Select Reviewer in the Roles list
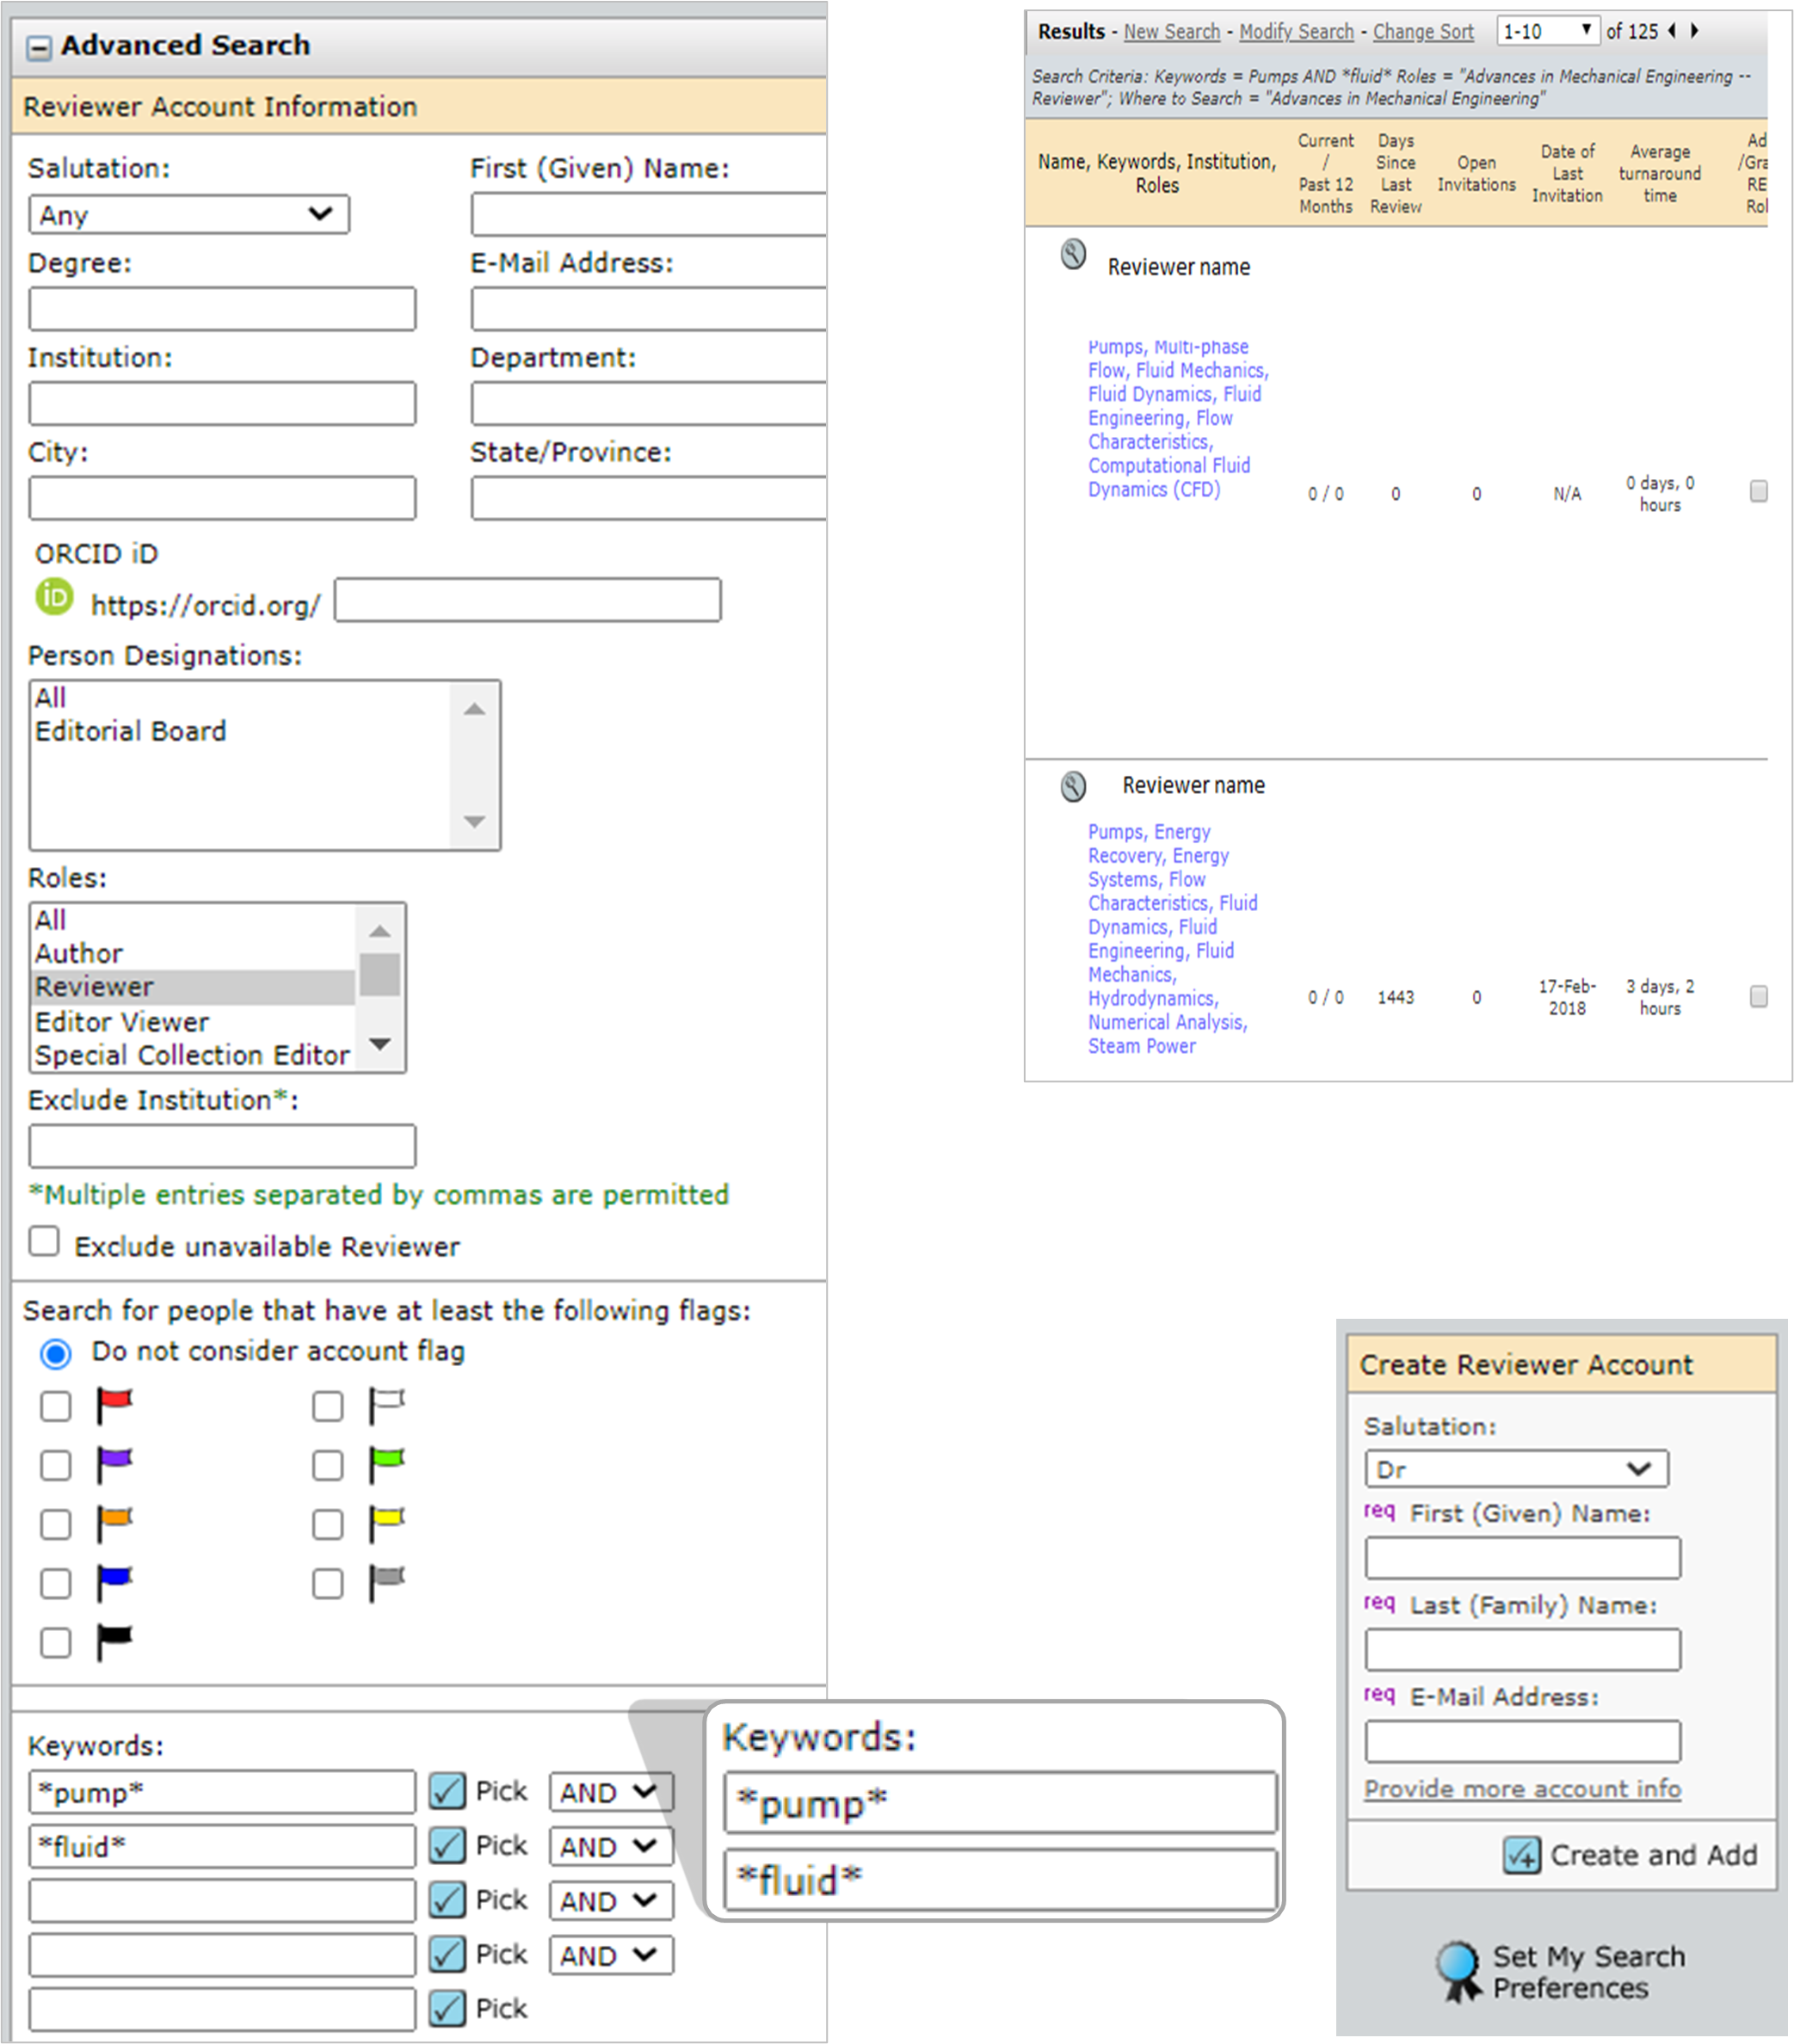The height and width of the screenshot is (2044, 1794). point(95,987)
